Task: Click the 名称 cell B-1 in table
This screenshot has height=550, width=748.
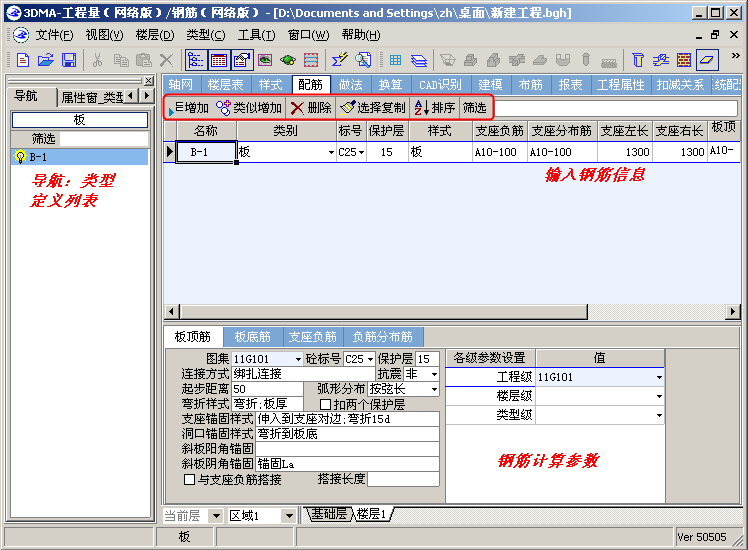Action: (x=206, y=152)
